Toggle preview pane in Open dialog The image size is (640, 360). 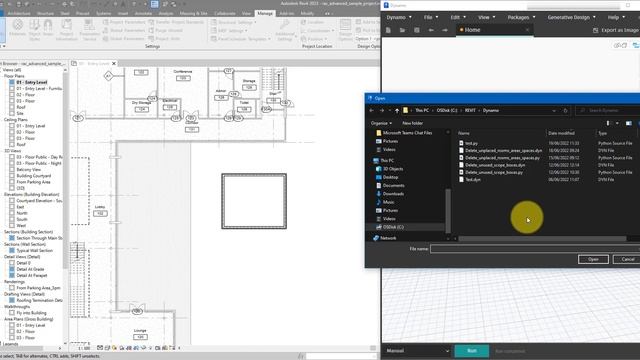click(629, 123)
